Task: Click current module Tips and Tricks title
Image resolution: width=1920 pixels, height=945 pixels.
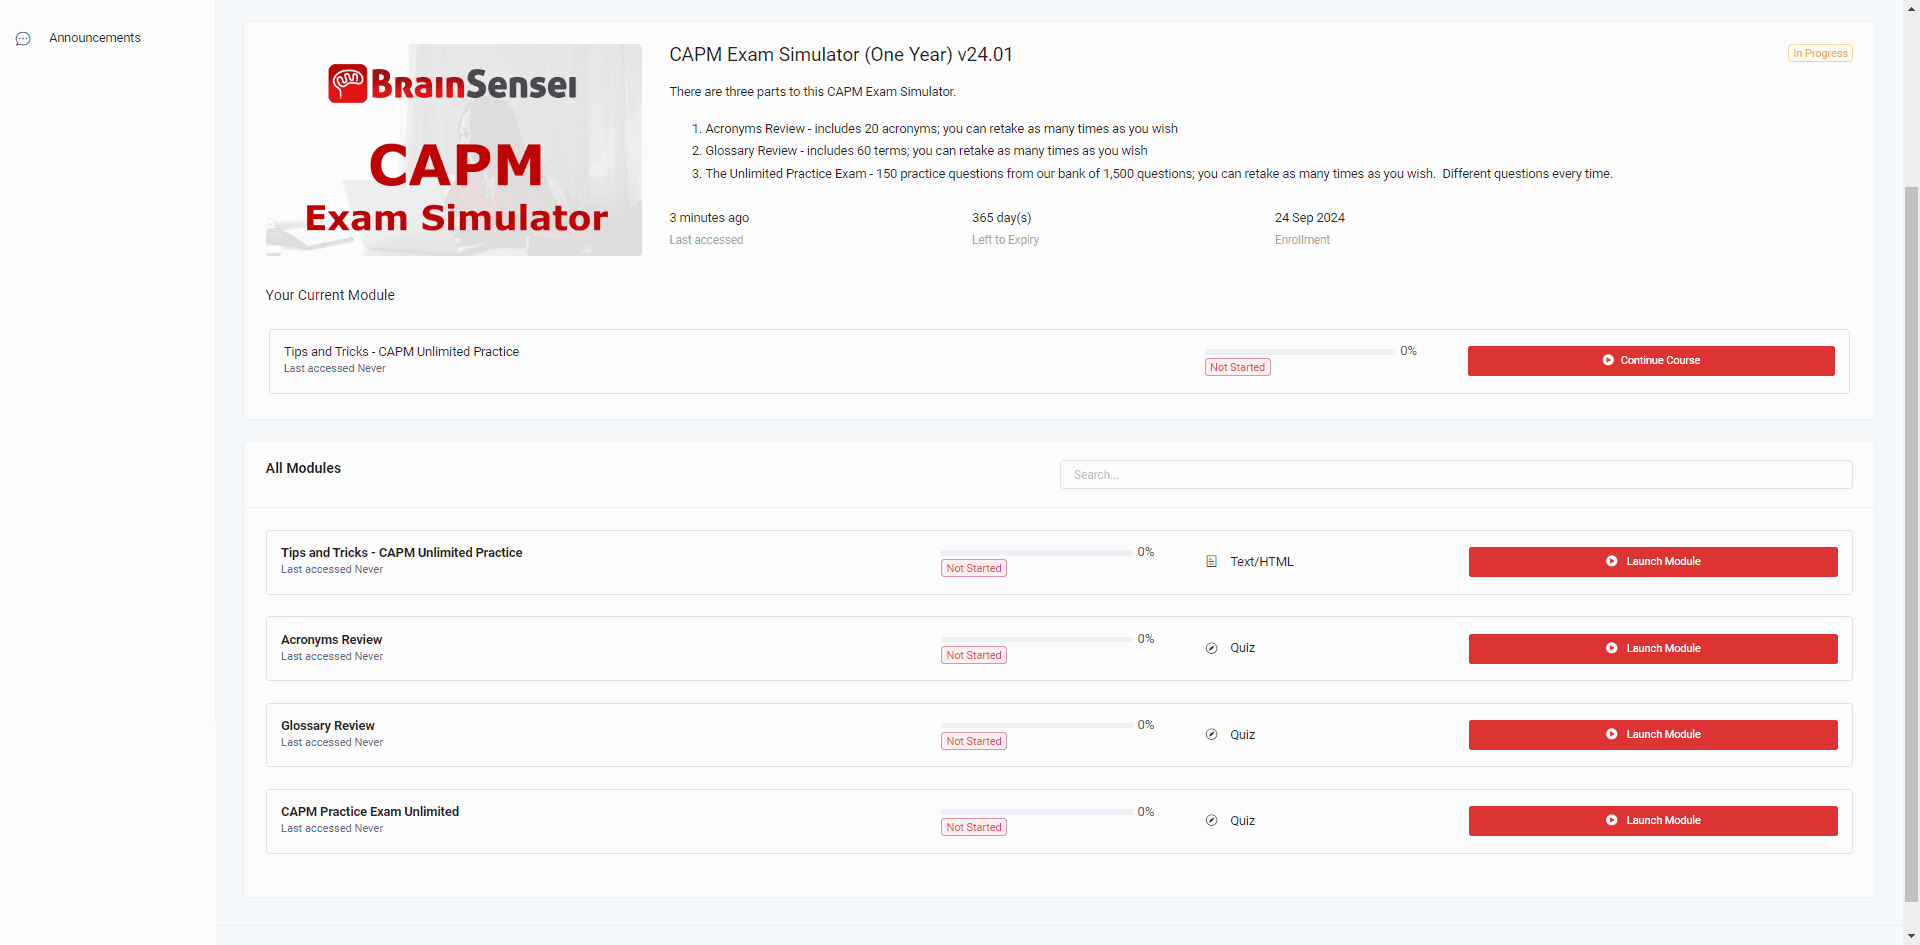Action: click(x=401, y=352)
